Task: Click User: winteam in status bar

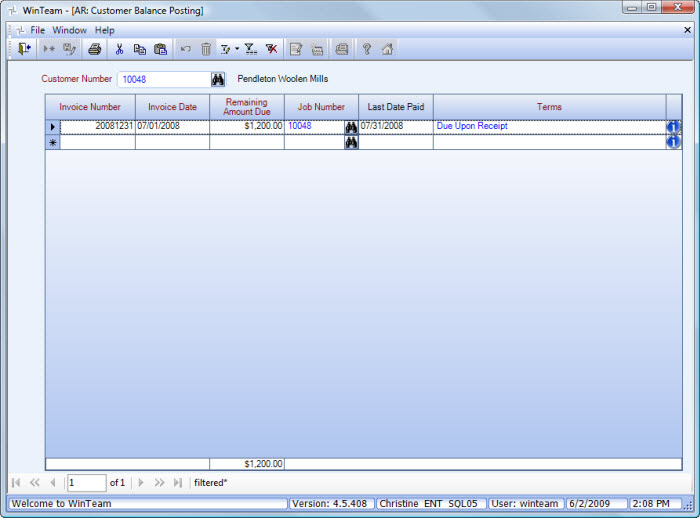Action: pos(525,504)
